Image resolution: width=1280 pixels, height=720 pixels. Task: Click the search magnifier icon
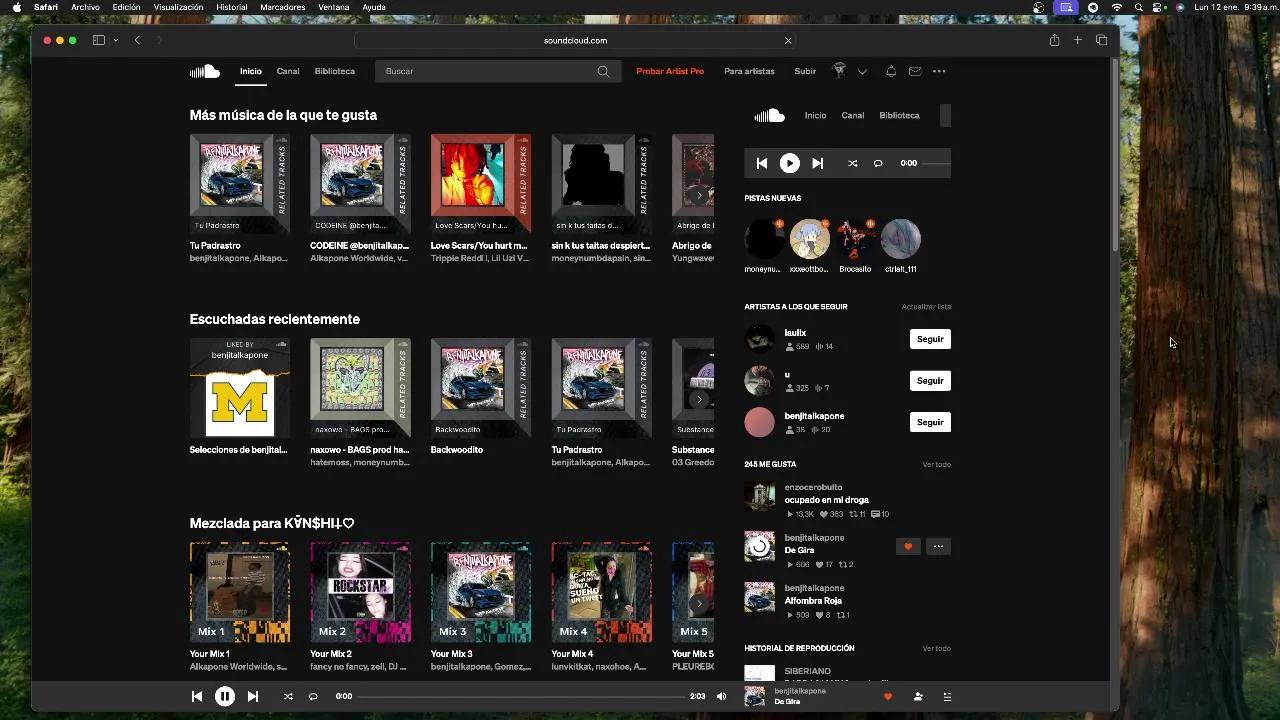click(x=603, y=71)
